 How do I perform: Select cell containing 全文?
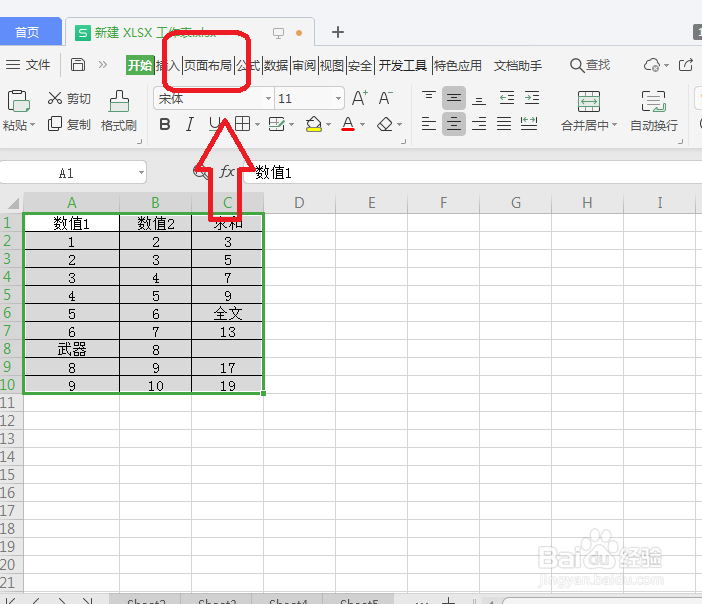227,313
